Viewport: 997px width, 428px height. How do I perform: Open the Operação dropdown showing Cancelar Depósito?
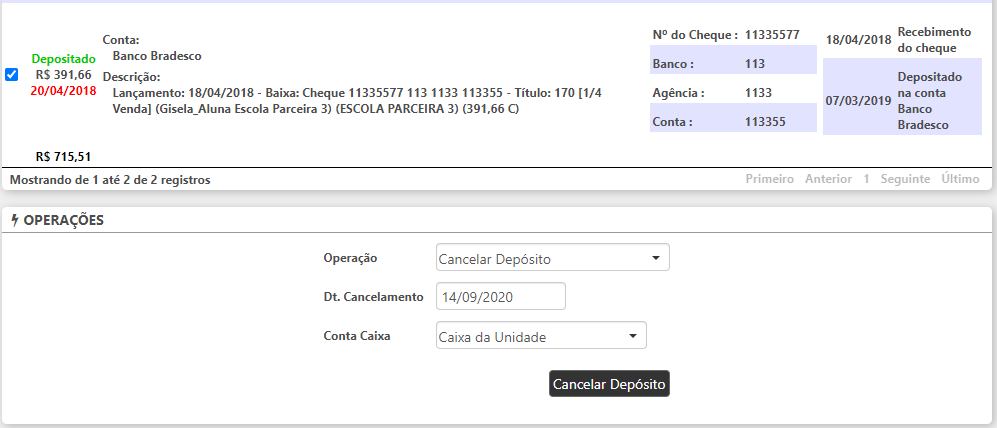tap(553, 259)
